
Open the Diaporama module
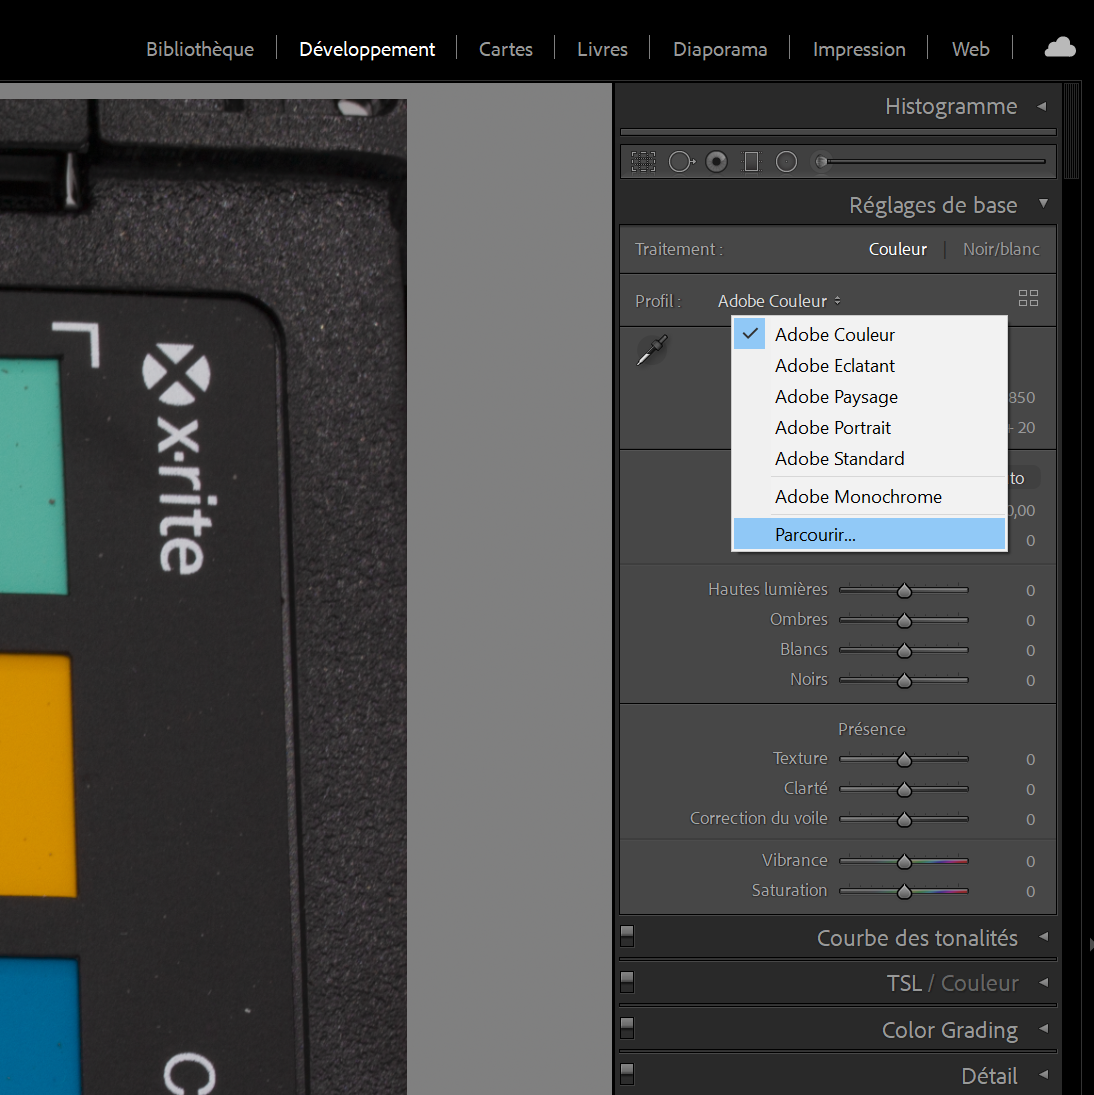point(720,50)
